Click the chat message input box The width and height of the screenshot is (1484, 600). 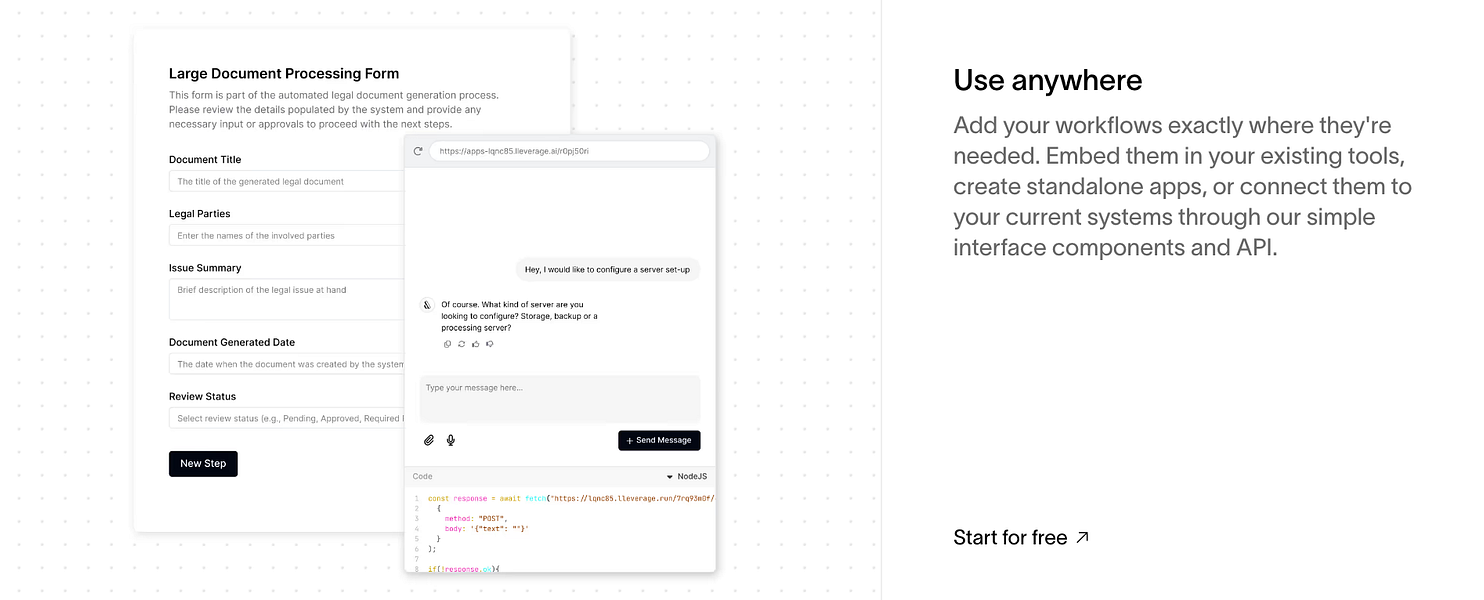(x=560, y=398)
